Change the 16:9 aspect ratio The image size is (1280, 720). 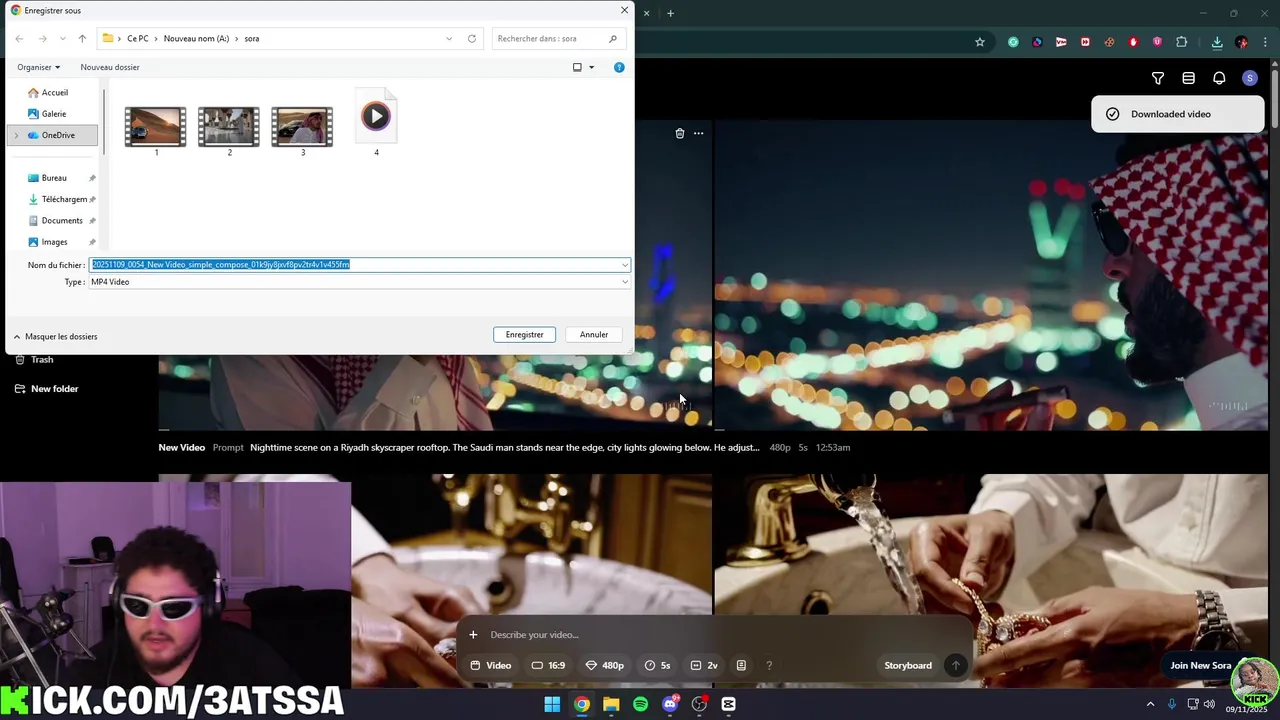pyautogui.click(x=548, y=666)
